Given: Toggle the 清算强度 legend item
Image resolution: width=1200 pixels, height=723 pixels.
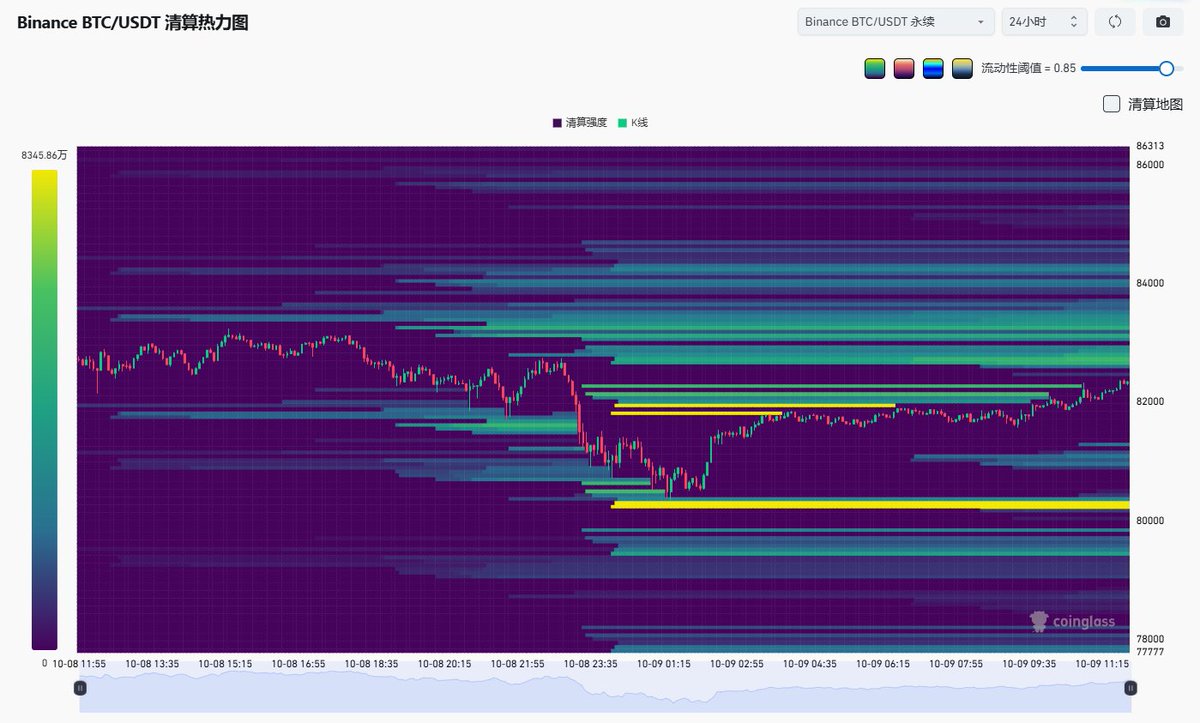Looking at the screenshot, I should [x=580, y=123].
